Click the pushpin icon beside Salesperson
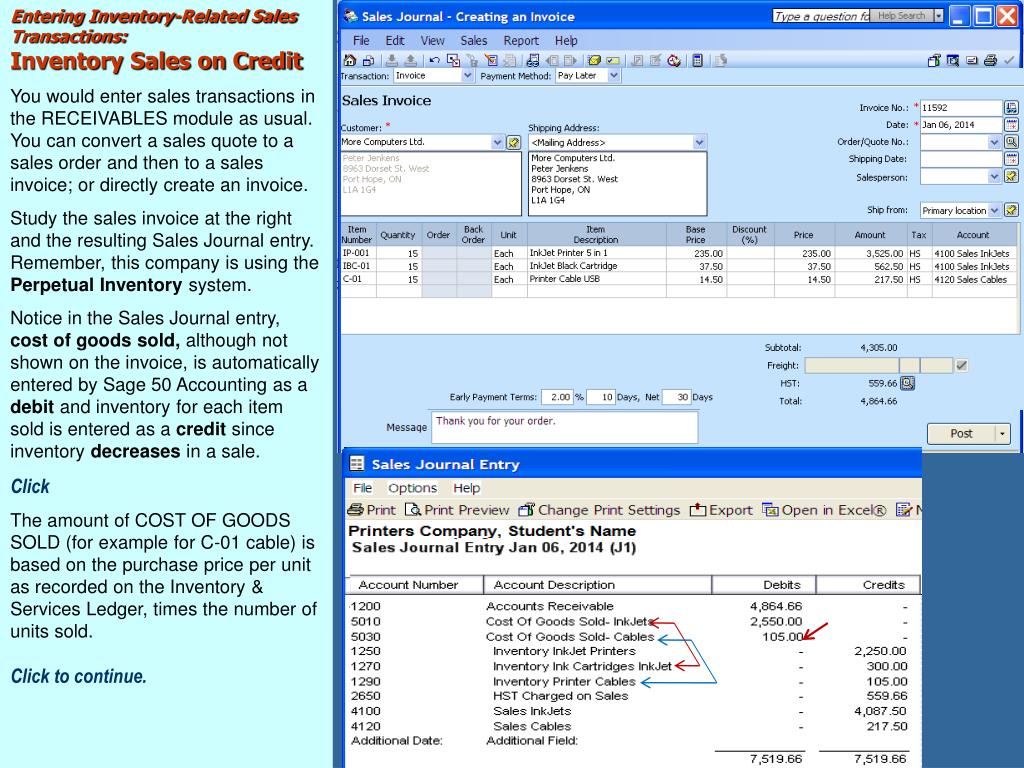The height and width of the screenshot is (768, 1024). point(1011,176)
